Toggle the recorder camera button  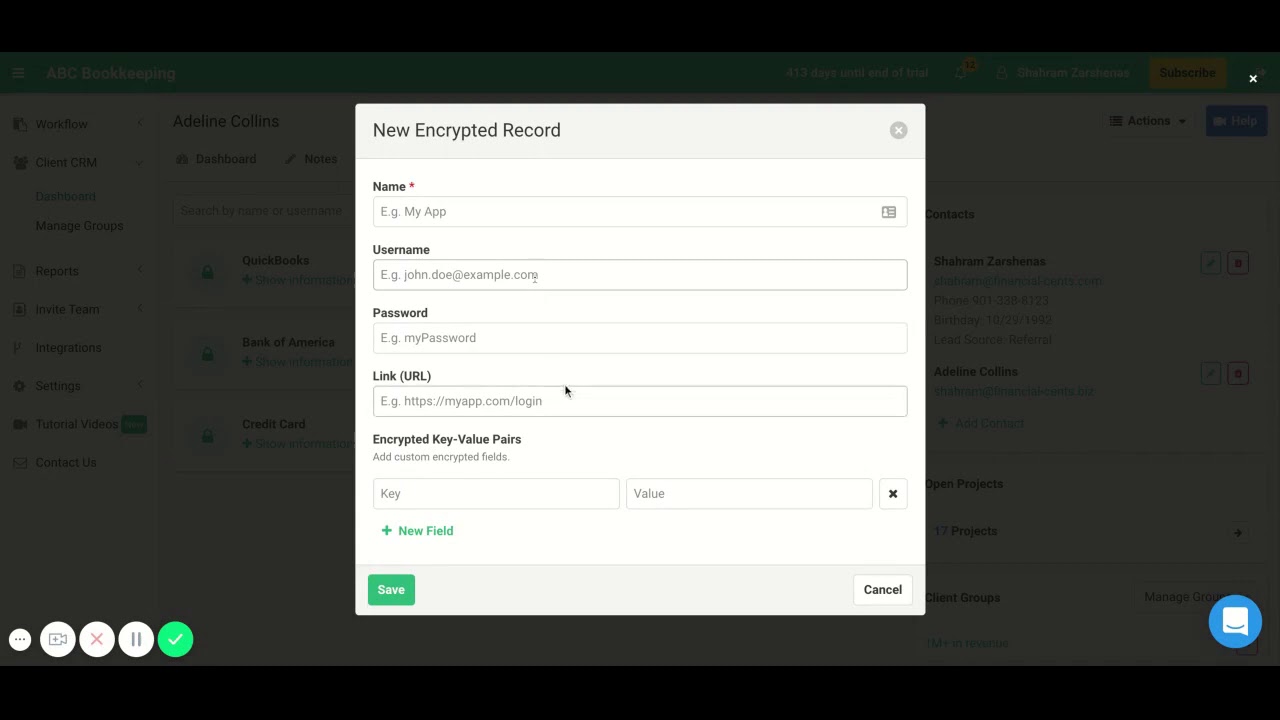pos(58,640)
